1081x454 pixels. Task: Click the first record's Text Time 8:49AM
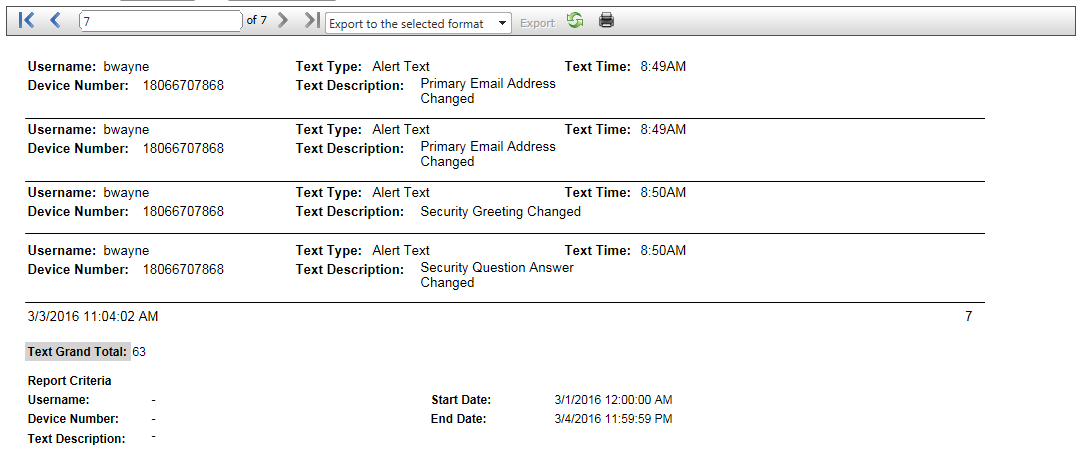pos(663,67)
